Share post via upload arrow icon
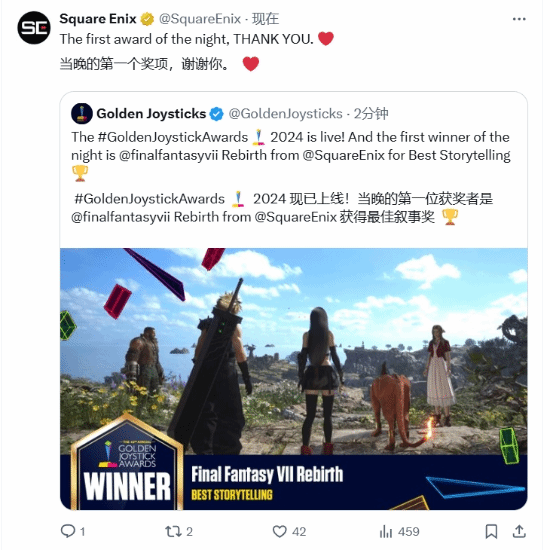This screenshot has height=550, width=550. 519,531
